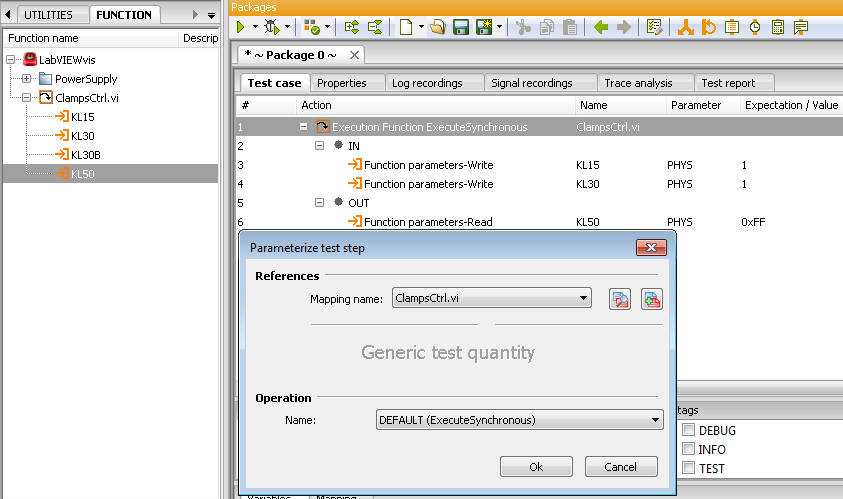Collapse the ClampsCtrl.vi tree node
The width and height of the screenshot is (843, 499).
(x=26, y=97)
